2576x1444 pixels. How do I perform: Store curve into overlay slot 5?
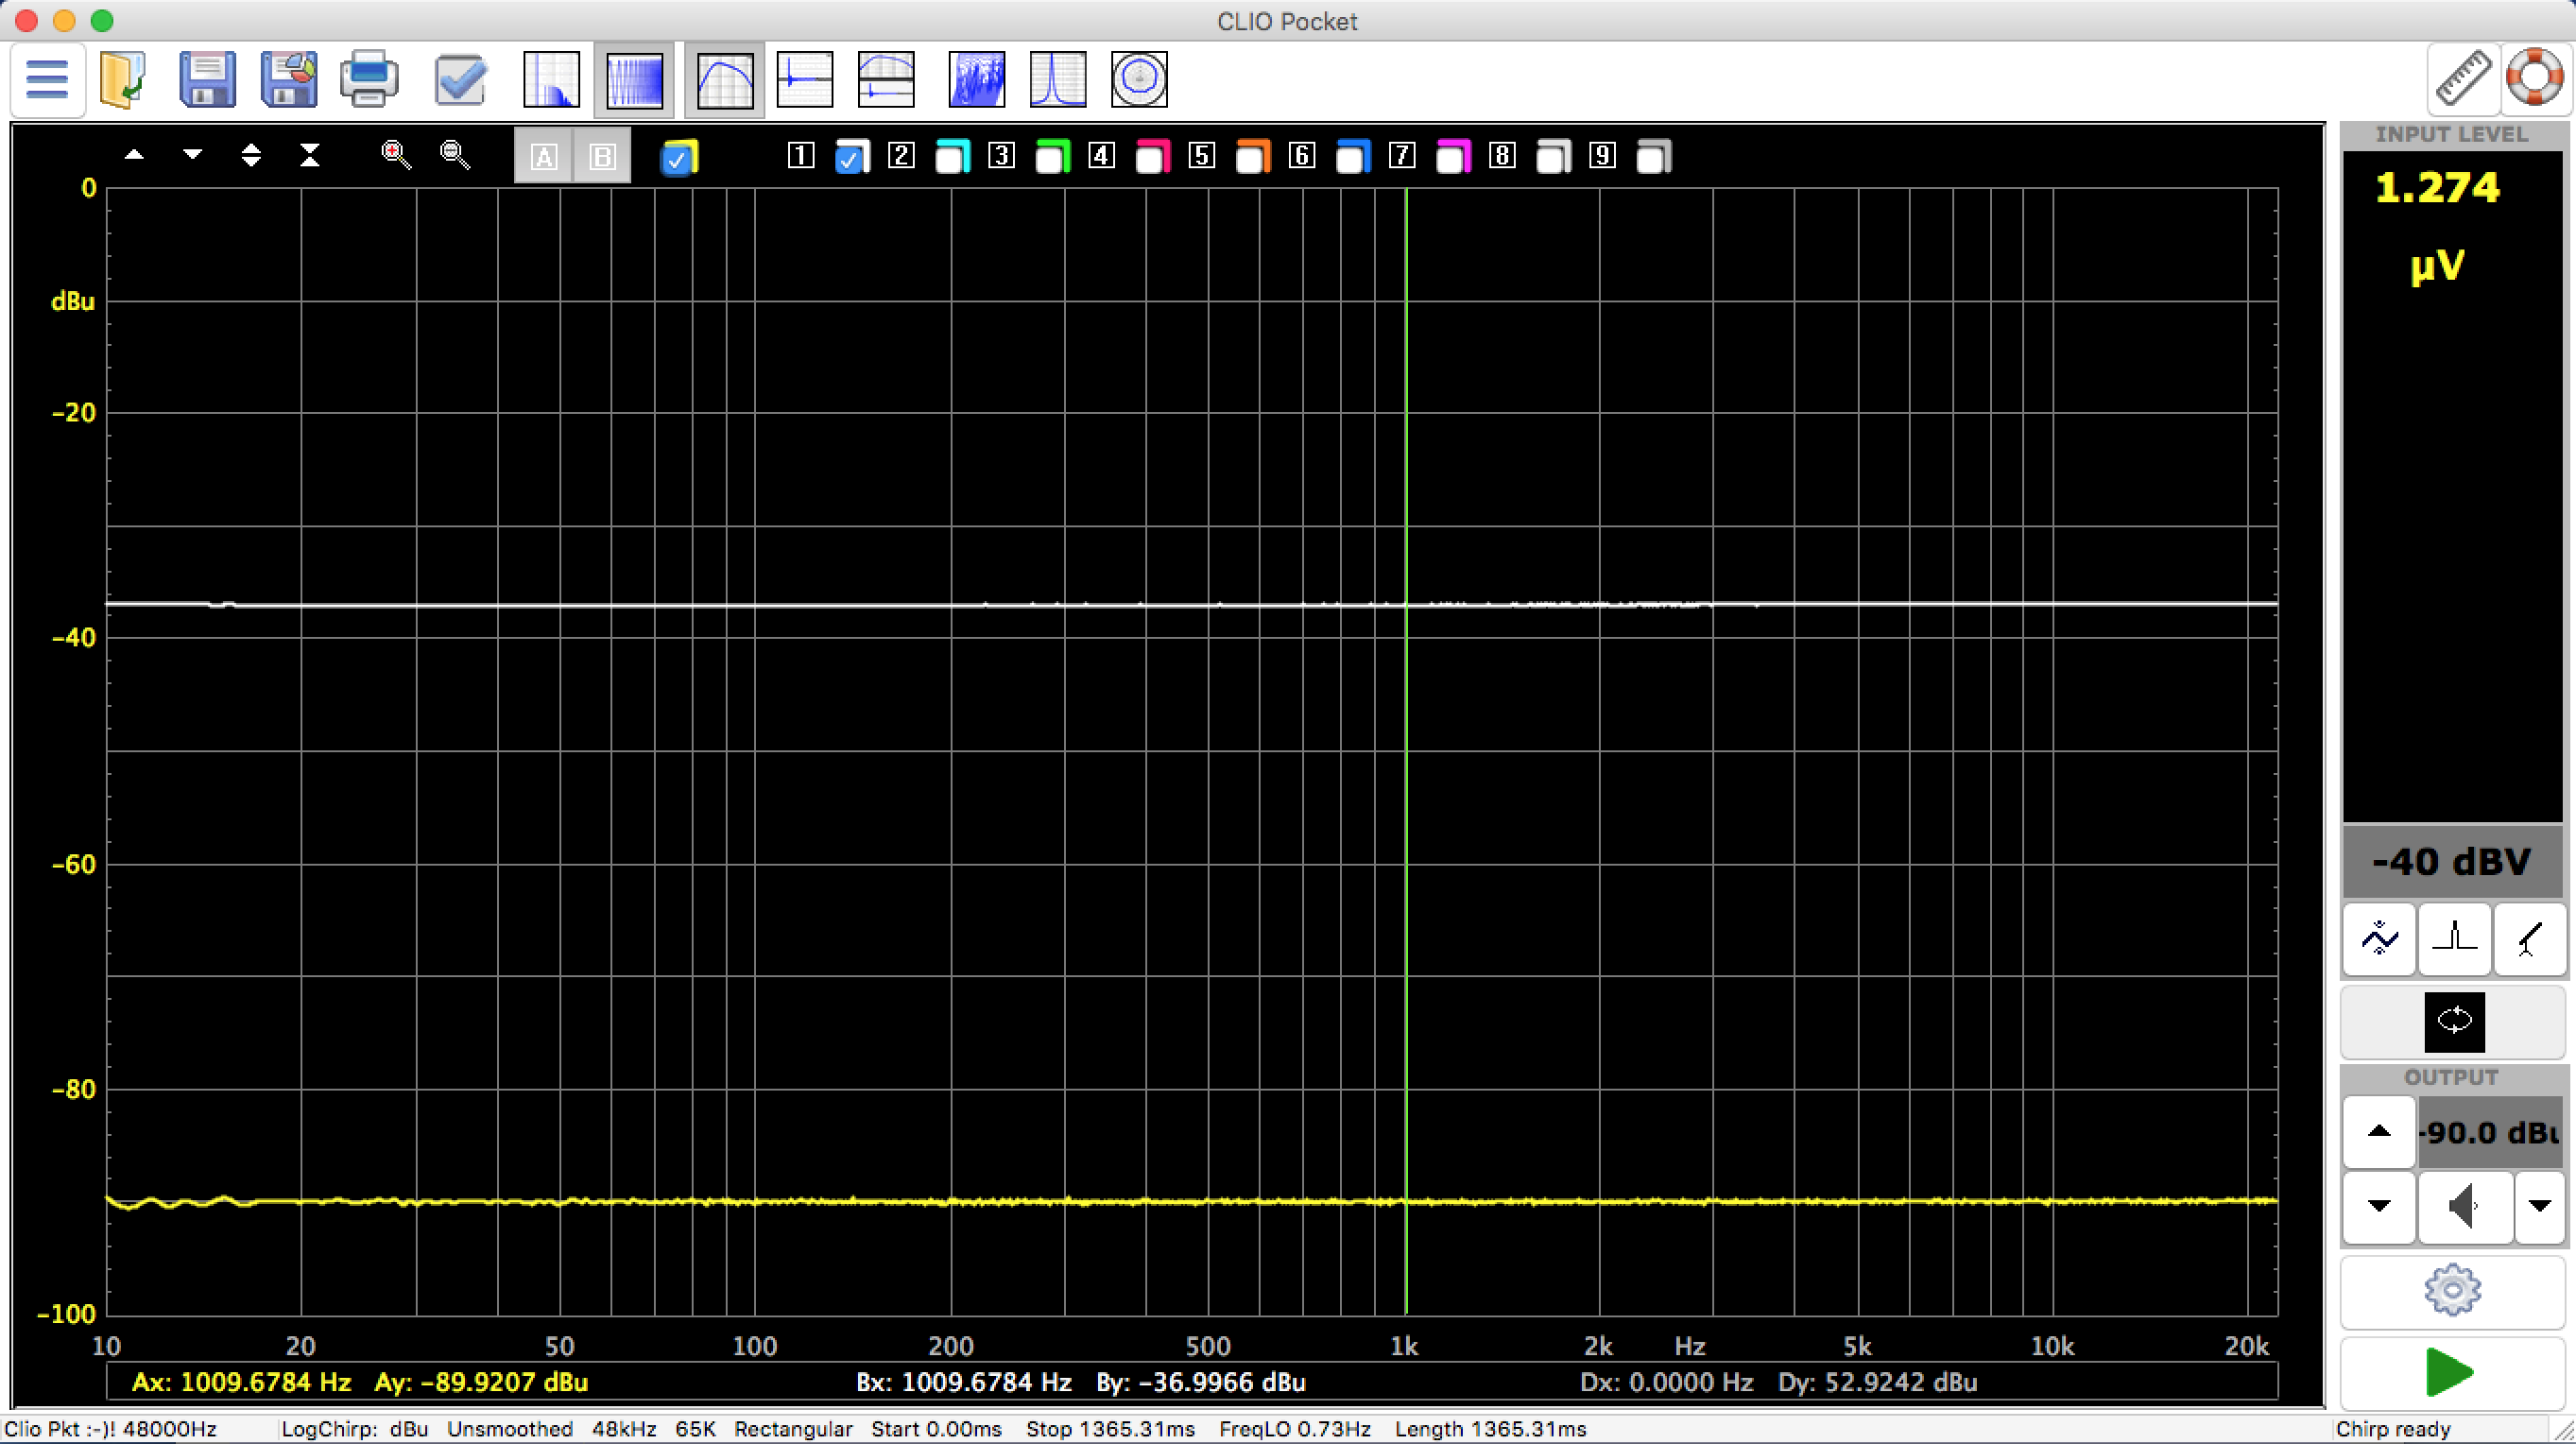point(1202,155)
